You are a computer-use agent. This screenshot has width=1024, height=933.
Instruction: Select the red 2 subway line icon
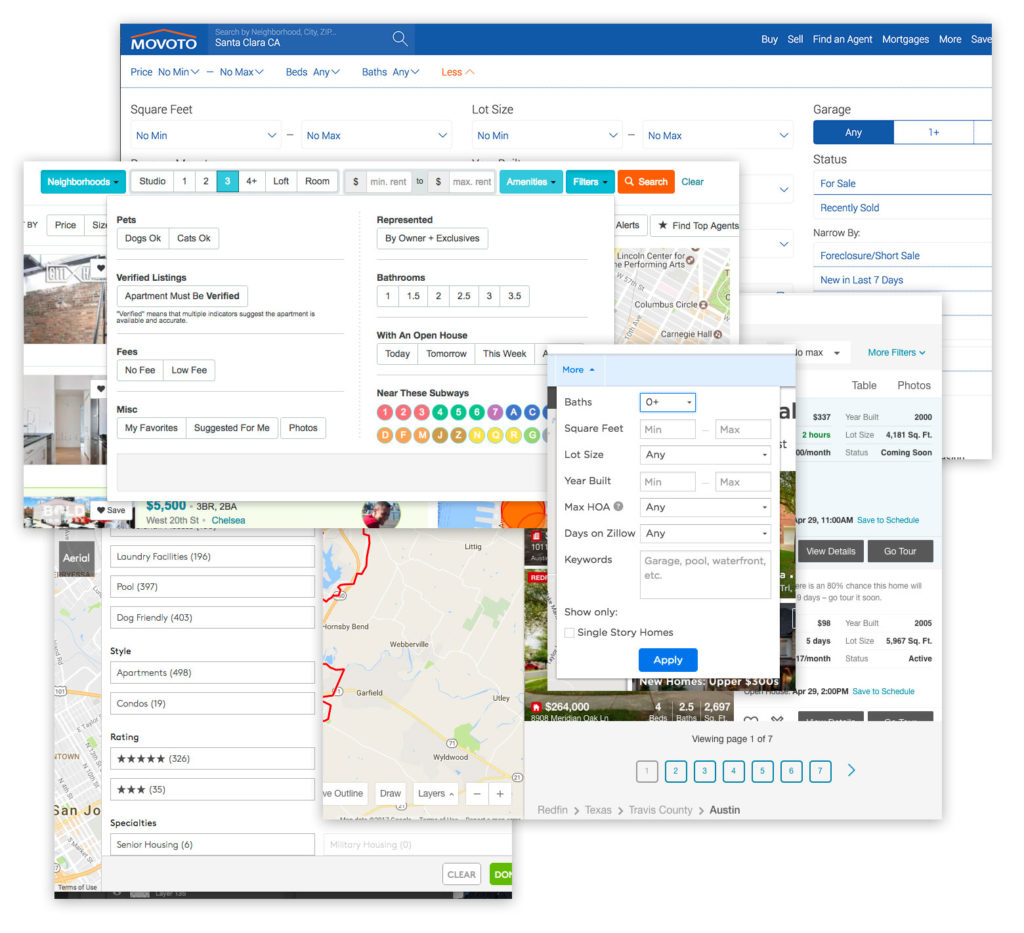point(403,412)
